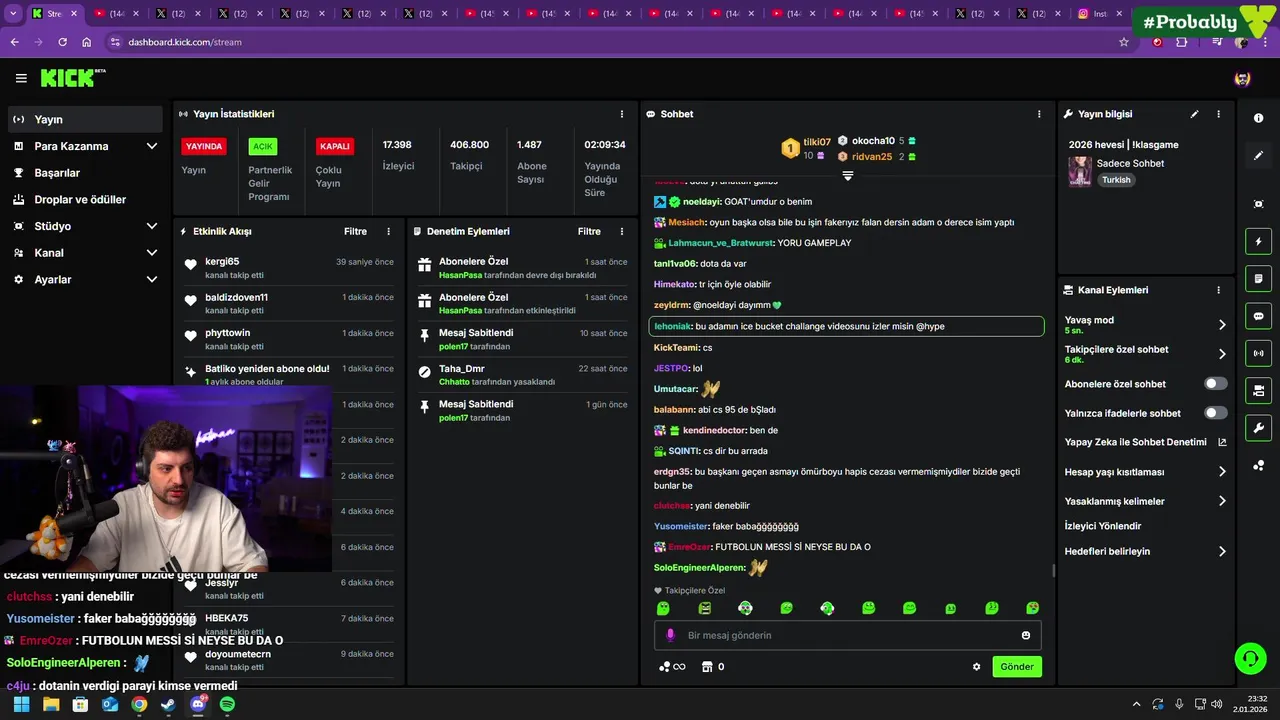Screen dimensions: 1280x720
Task: Toggle the notes widget icon in right rail
Action: click(1258, 278)
